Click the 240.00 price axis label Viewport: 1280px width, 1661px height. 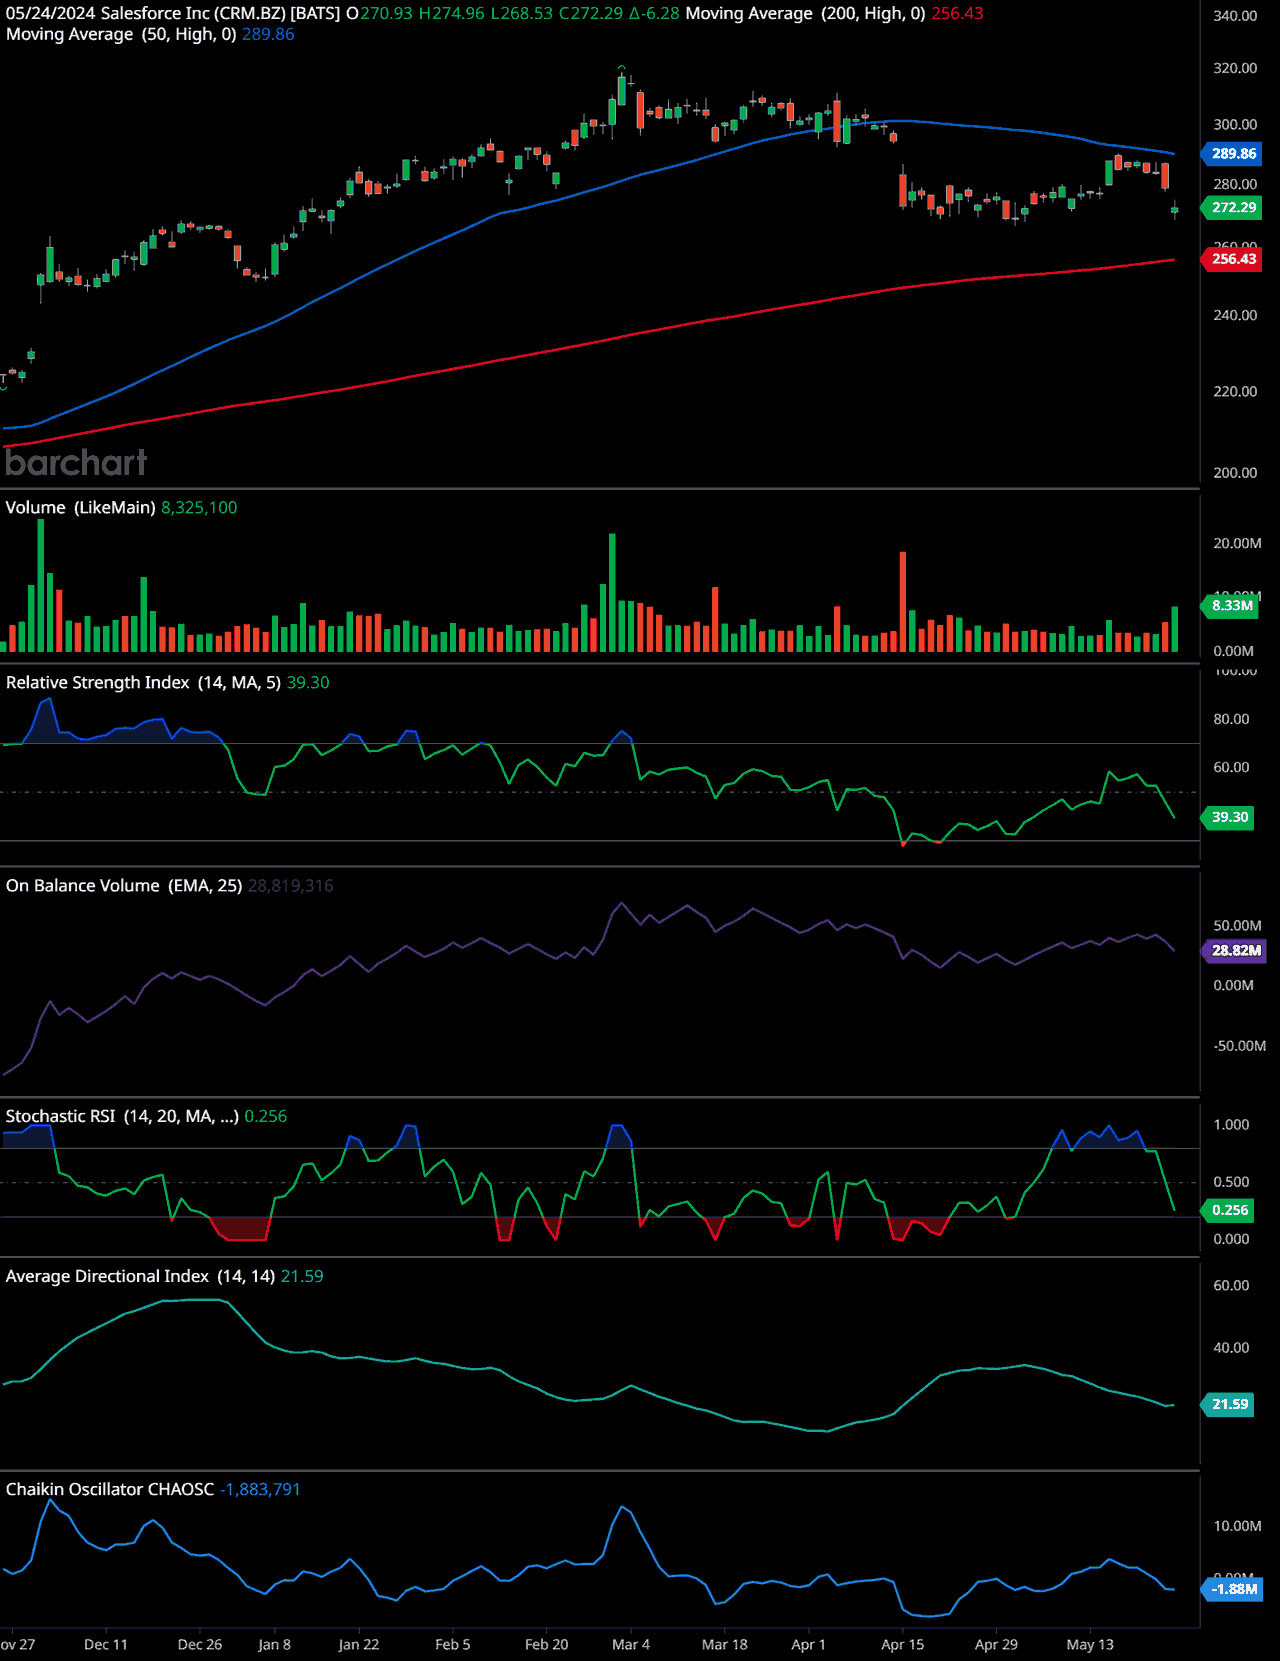click(1235, 315)
